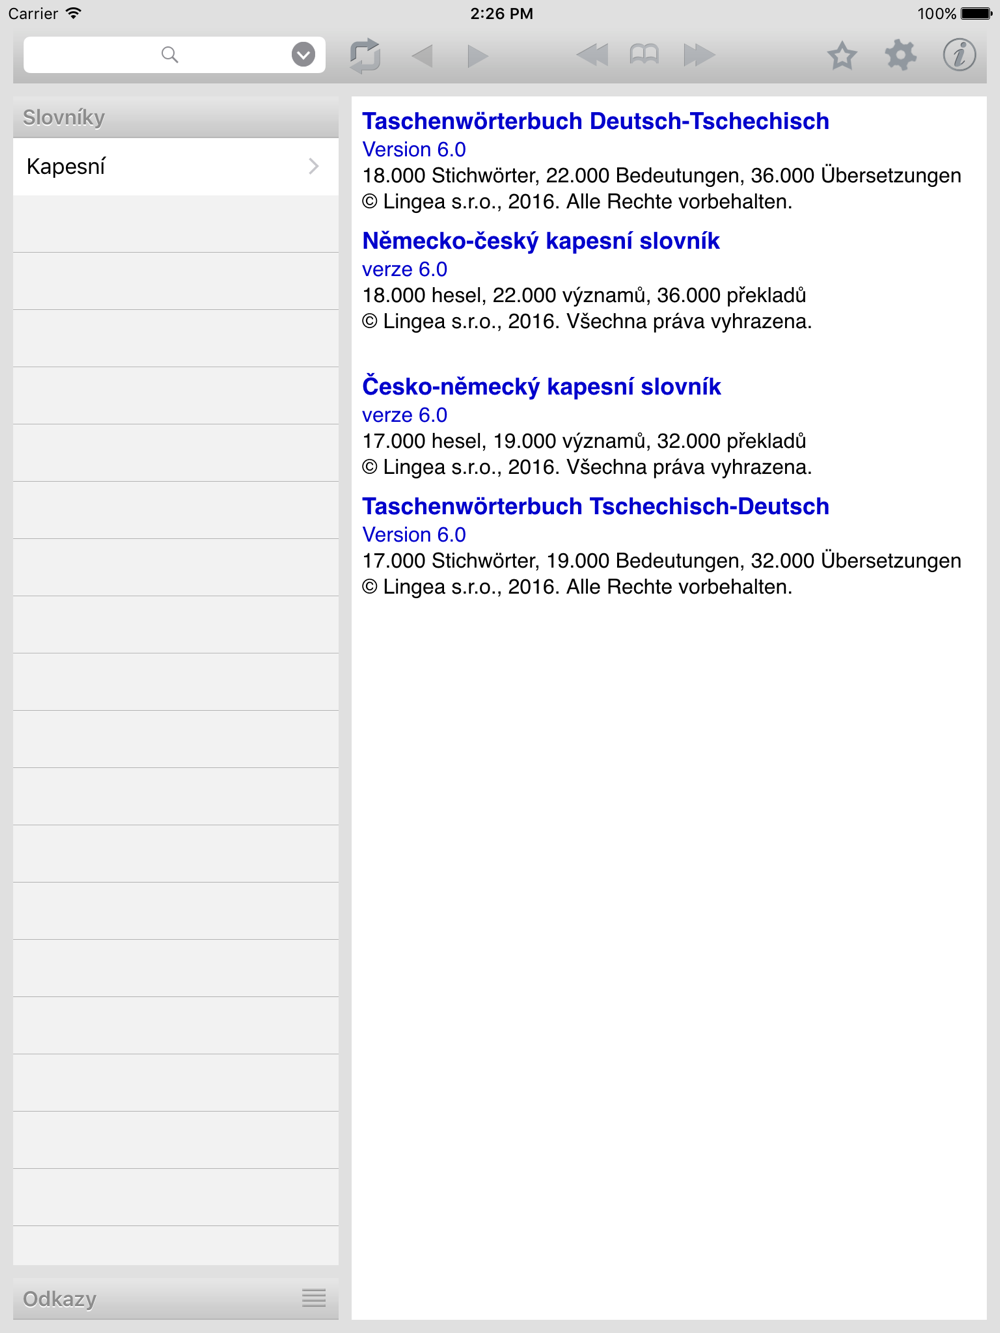Select the Kapesní dictionary row

(x=176, y=167)
